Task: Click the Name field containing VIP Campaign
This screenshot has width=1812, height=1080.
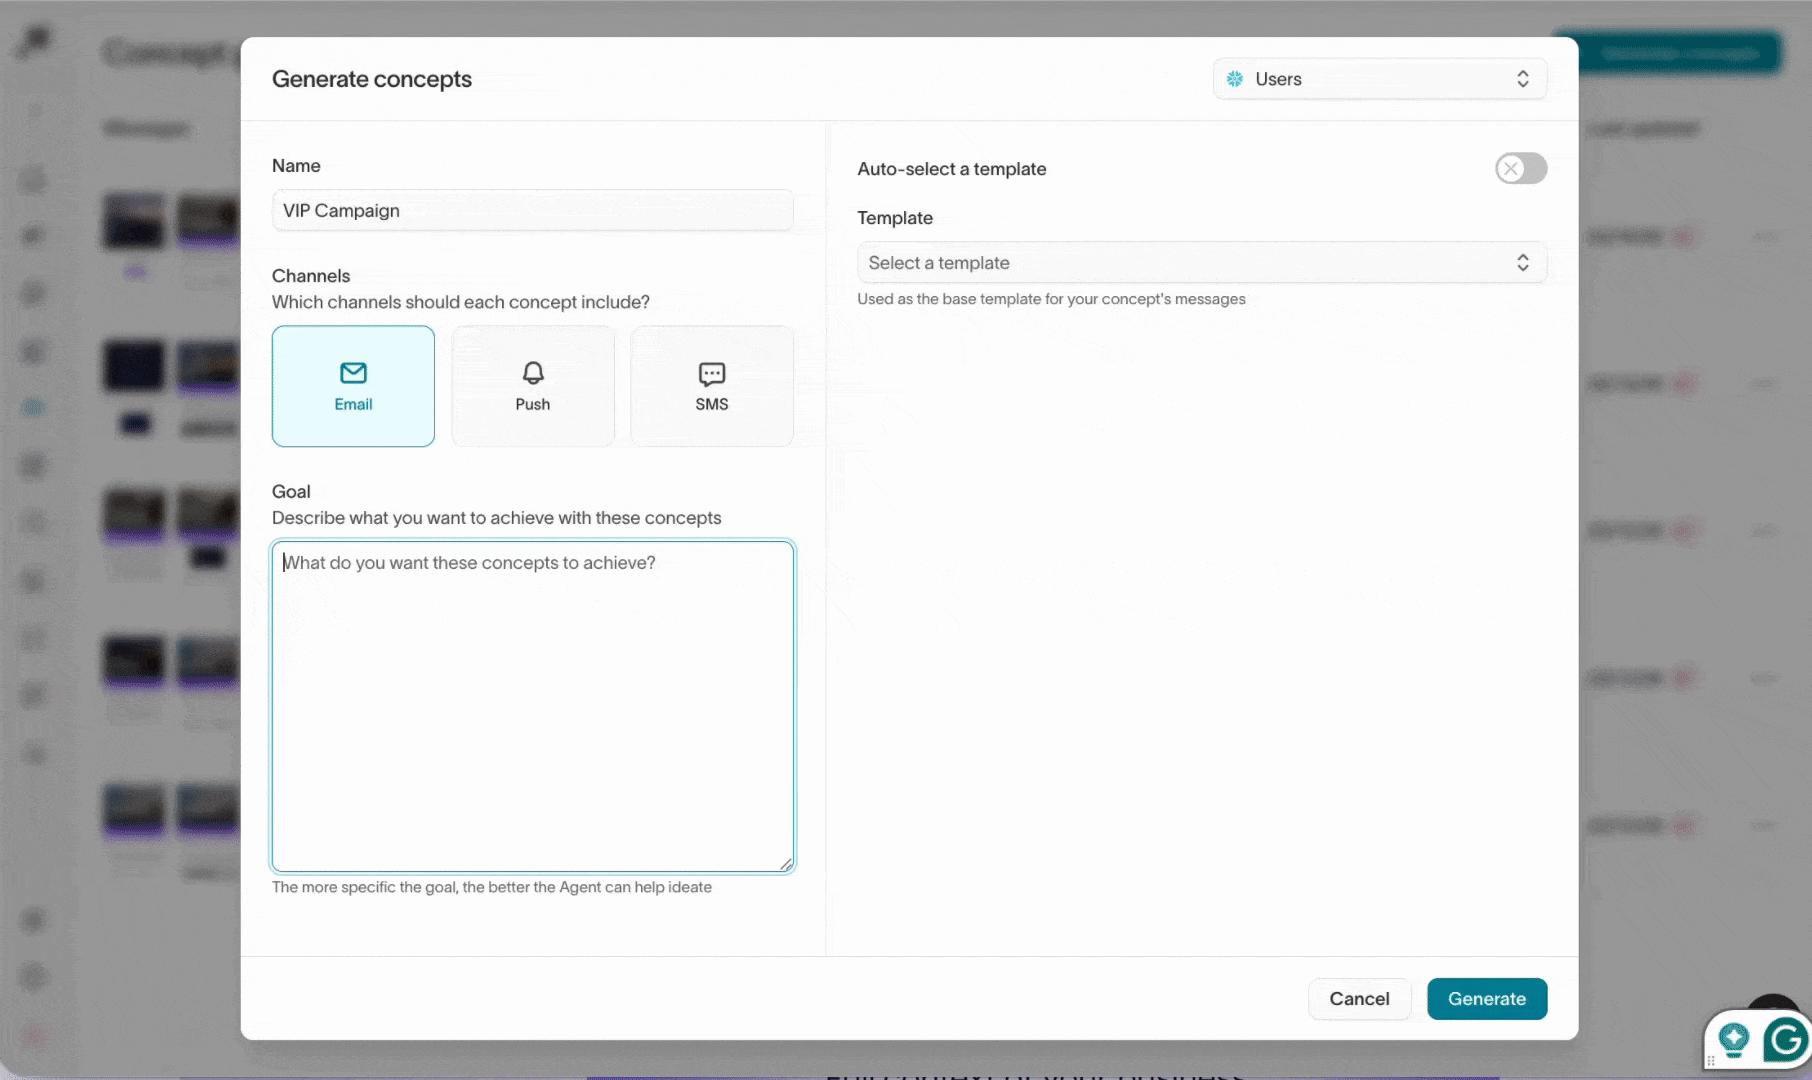Action: point(532,211)
